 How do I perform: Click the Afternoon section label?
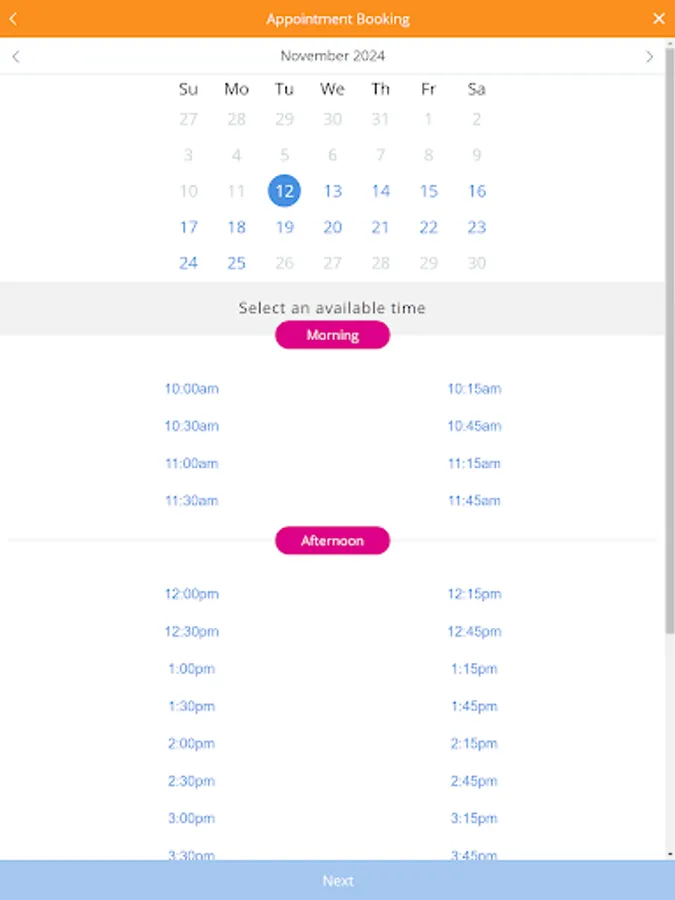coord(332,540)
